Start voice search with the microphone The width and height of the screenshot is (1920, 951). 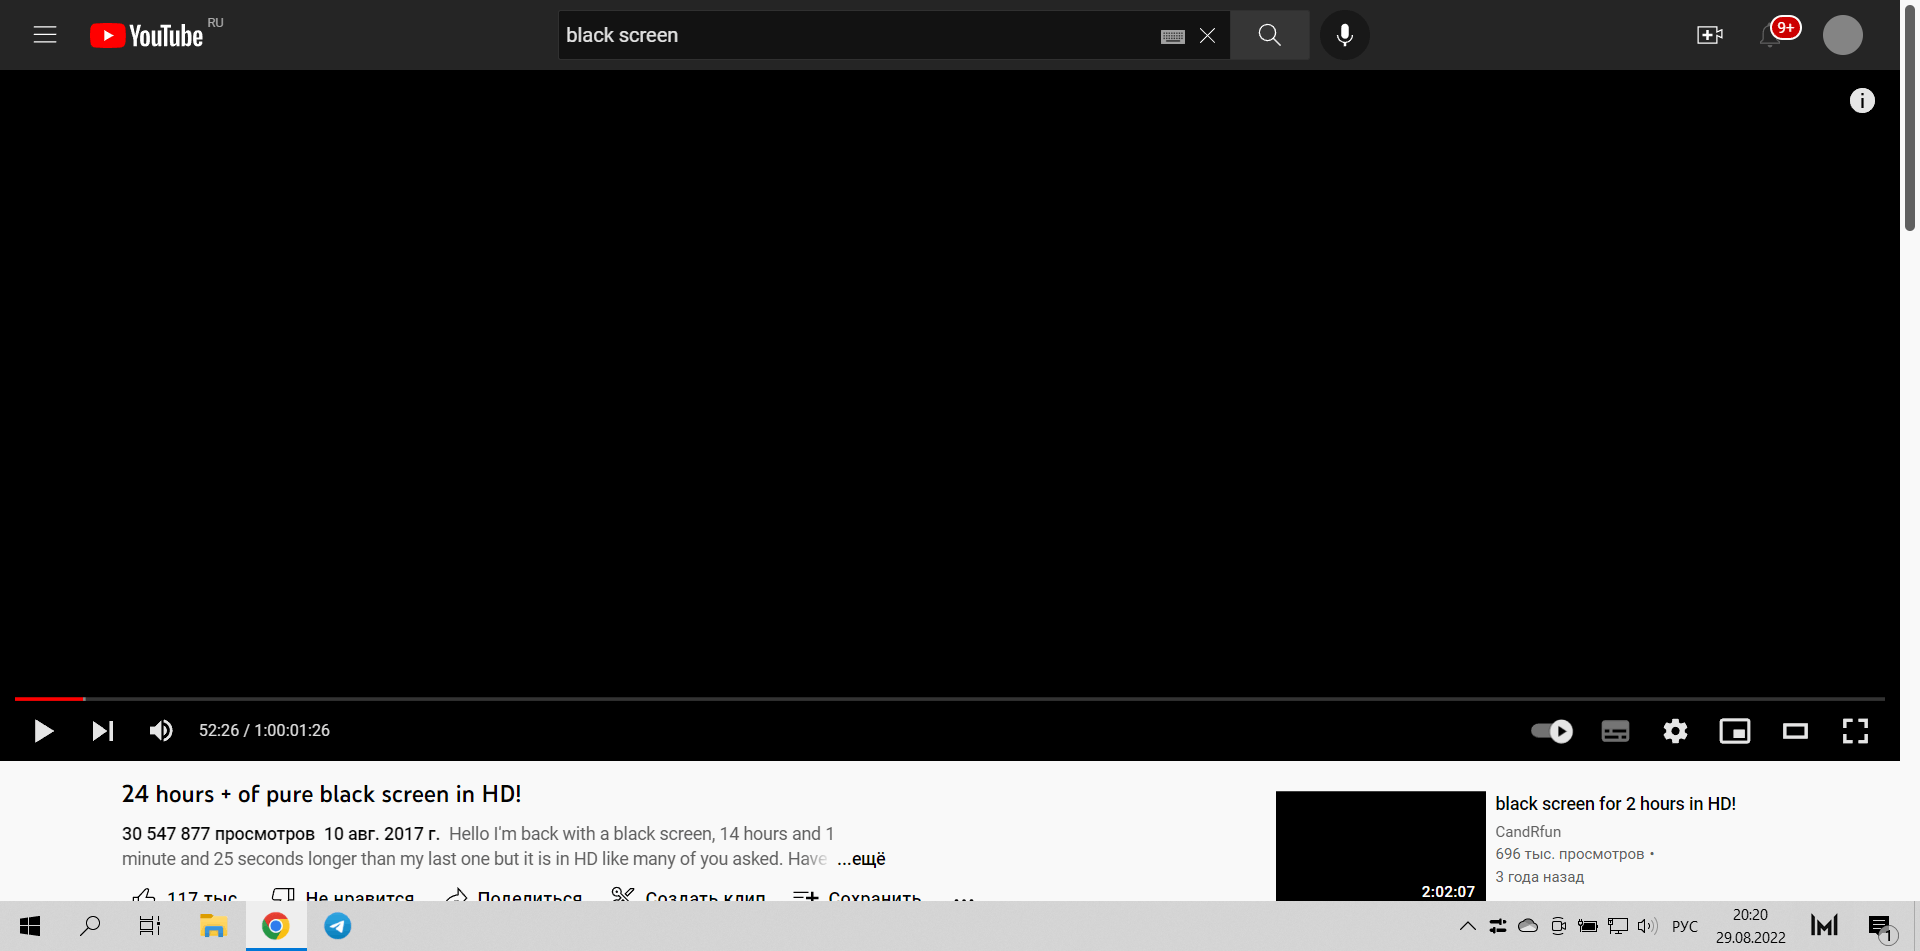[1345, 35]
